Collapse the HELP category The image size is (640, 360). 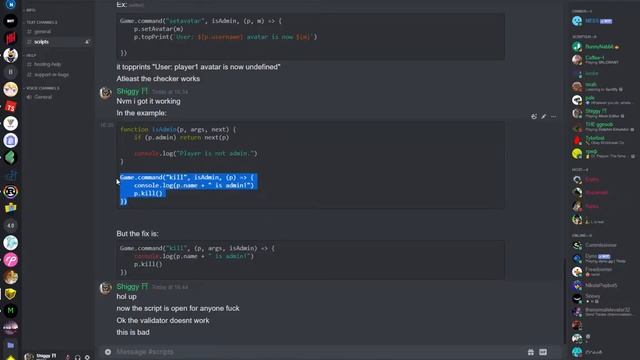[x=31, y=55]
